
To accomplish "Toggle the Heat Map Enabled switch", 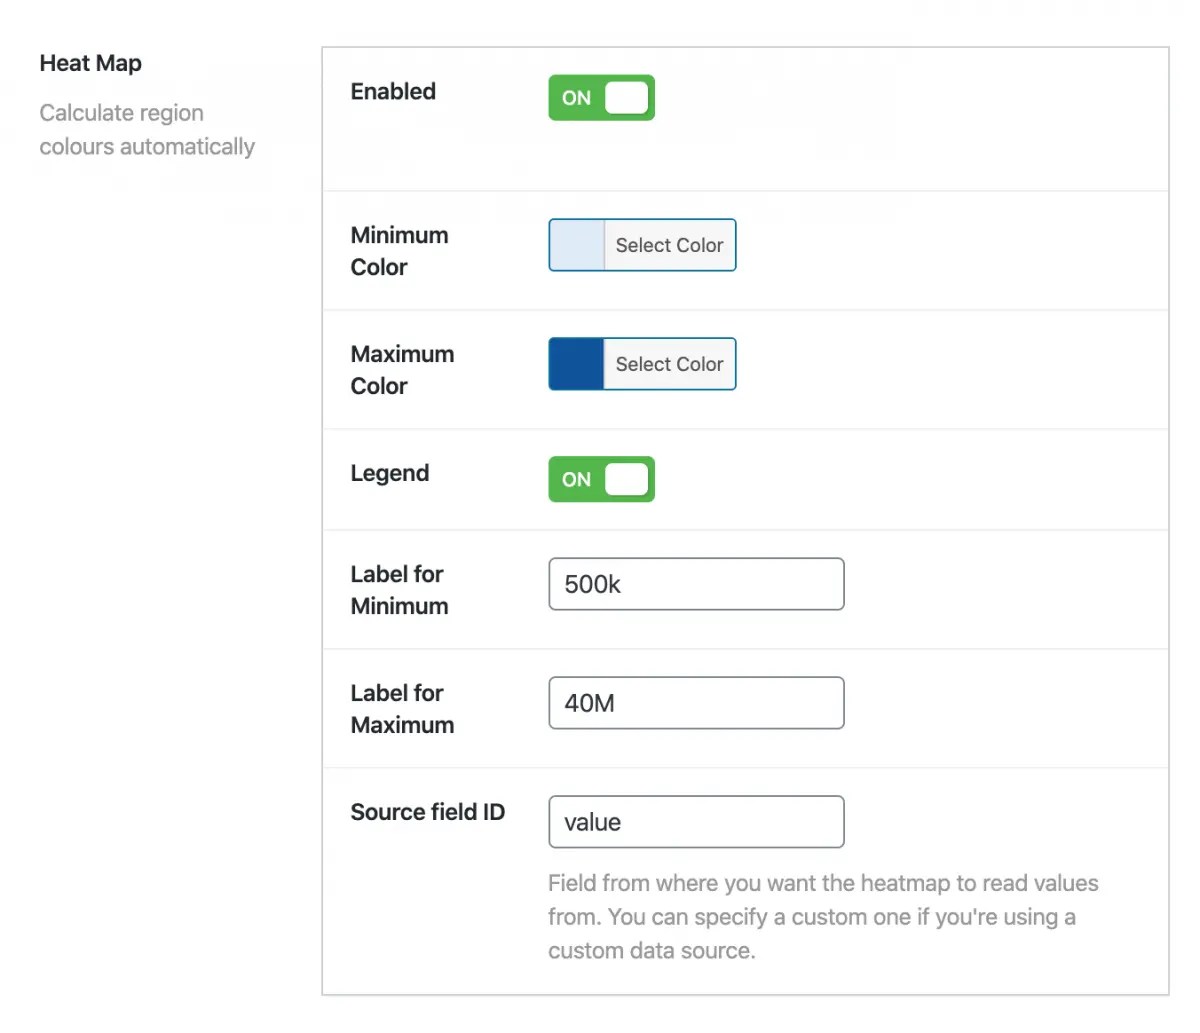I will tap(601, 98).
